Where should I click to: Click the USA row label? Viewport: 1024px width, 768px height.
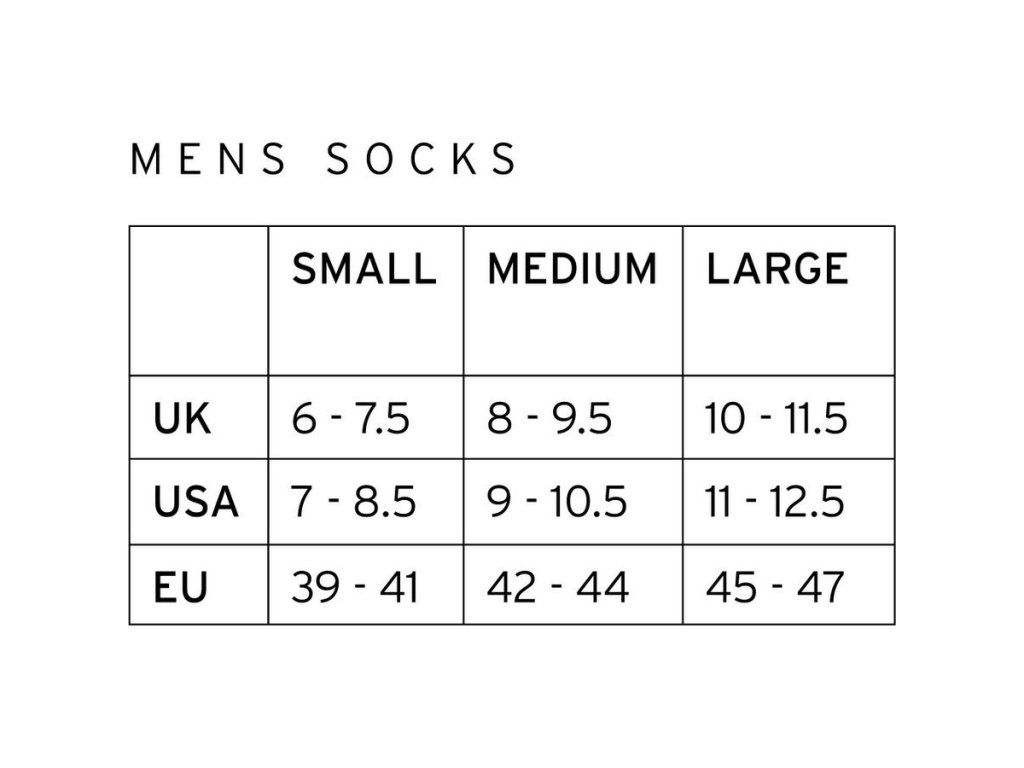click(196, 502)
